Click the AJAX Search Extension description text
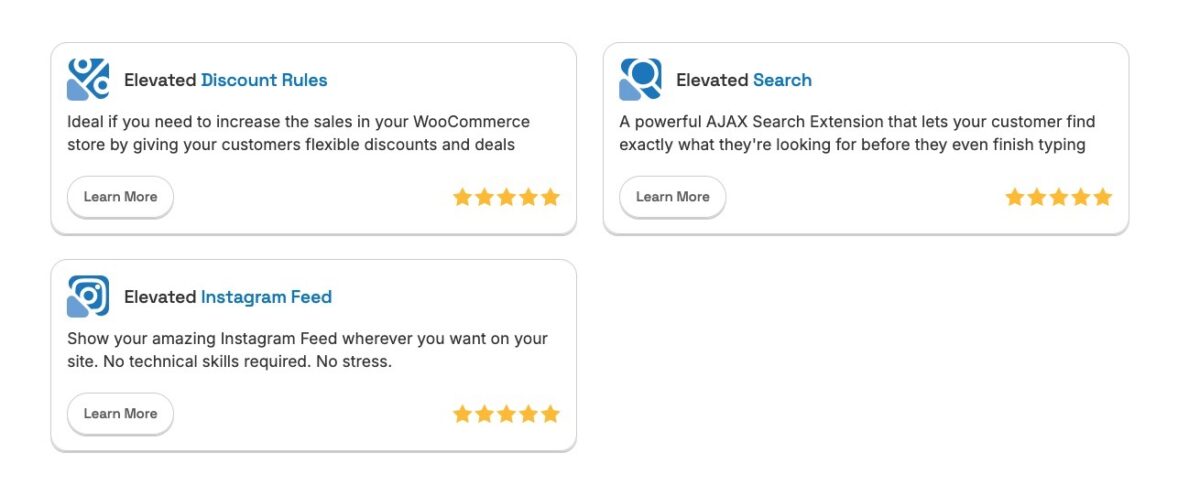Screen dimensions: 1200x496 click(x=856, y=133)
